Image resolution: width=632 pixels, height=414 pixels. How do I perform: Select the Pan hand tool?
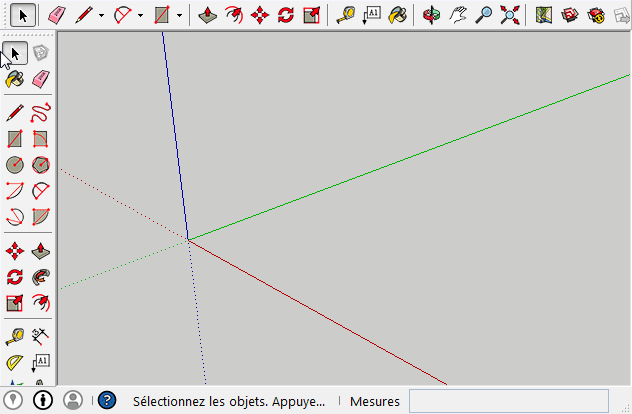(458, 15)
